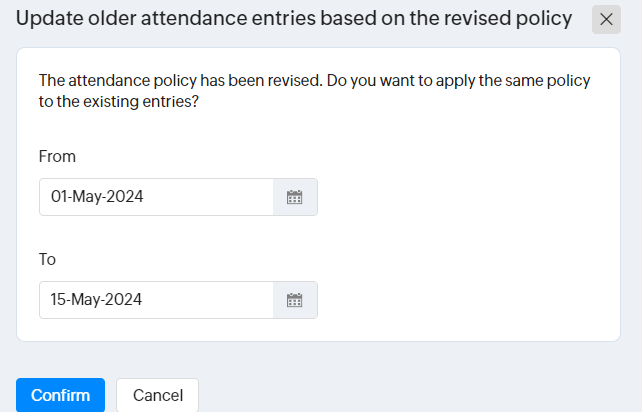Viewport: 642px width, 412px height.
Task: Click the From date field showing 01-May-2024
Action: pos(156,197)
